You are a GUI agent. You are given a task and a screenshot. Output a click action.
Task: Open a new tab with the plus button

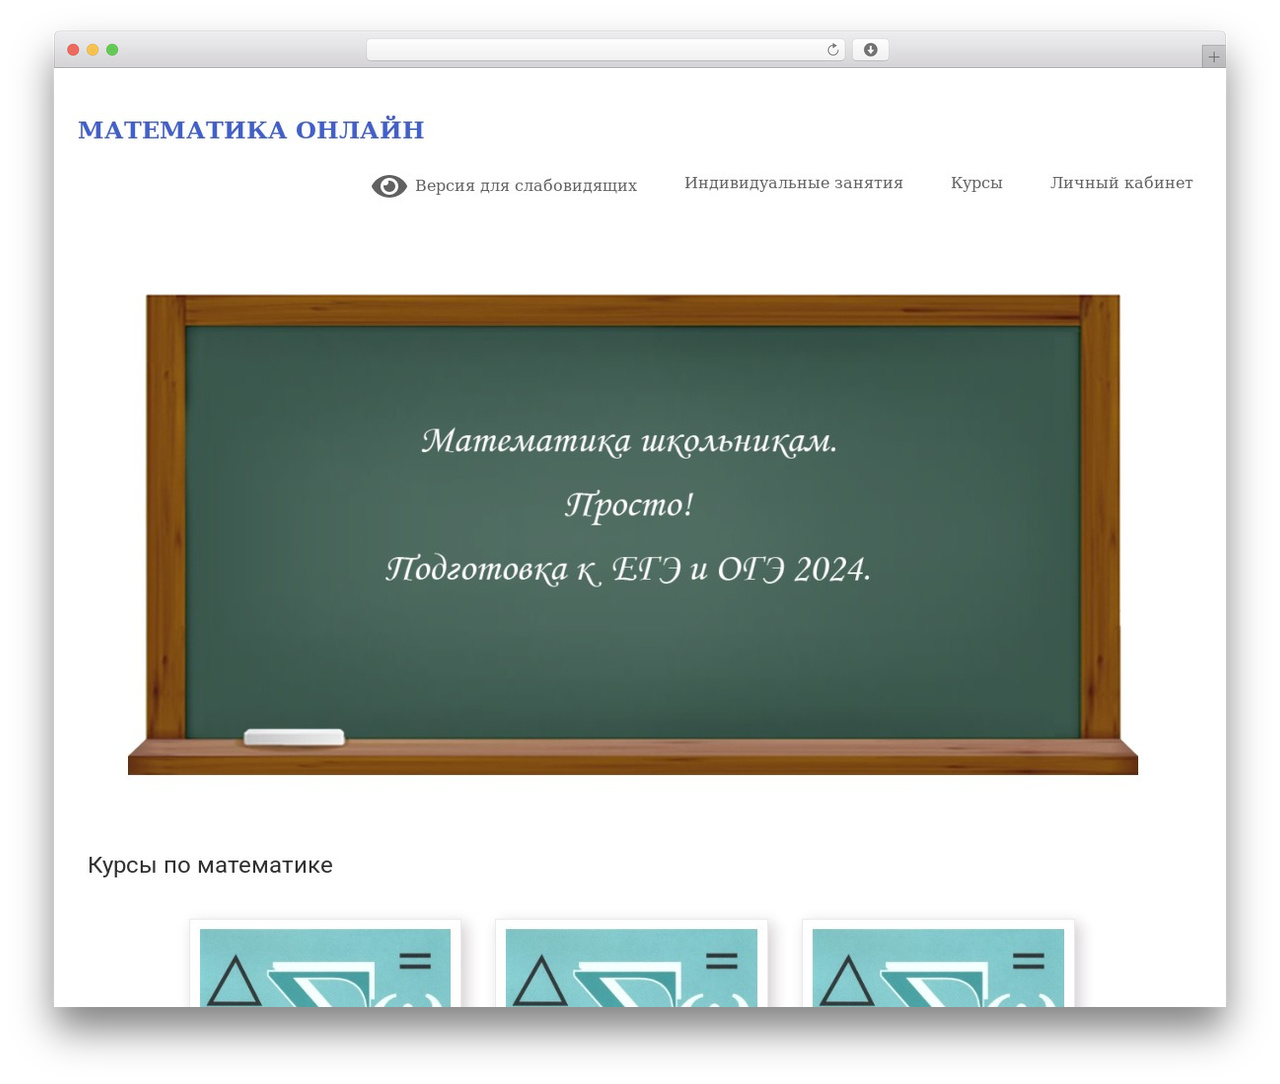tap(1214, 57)
